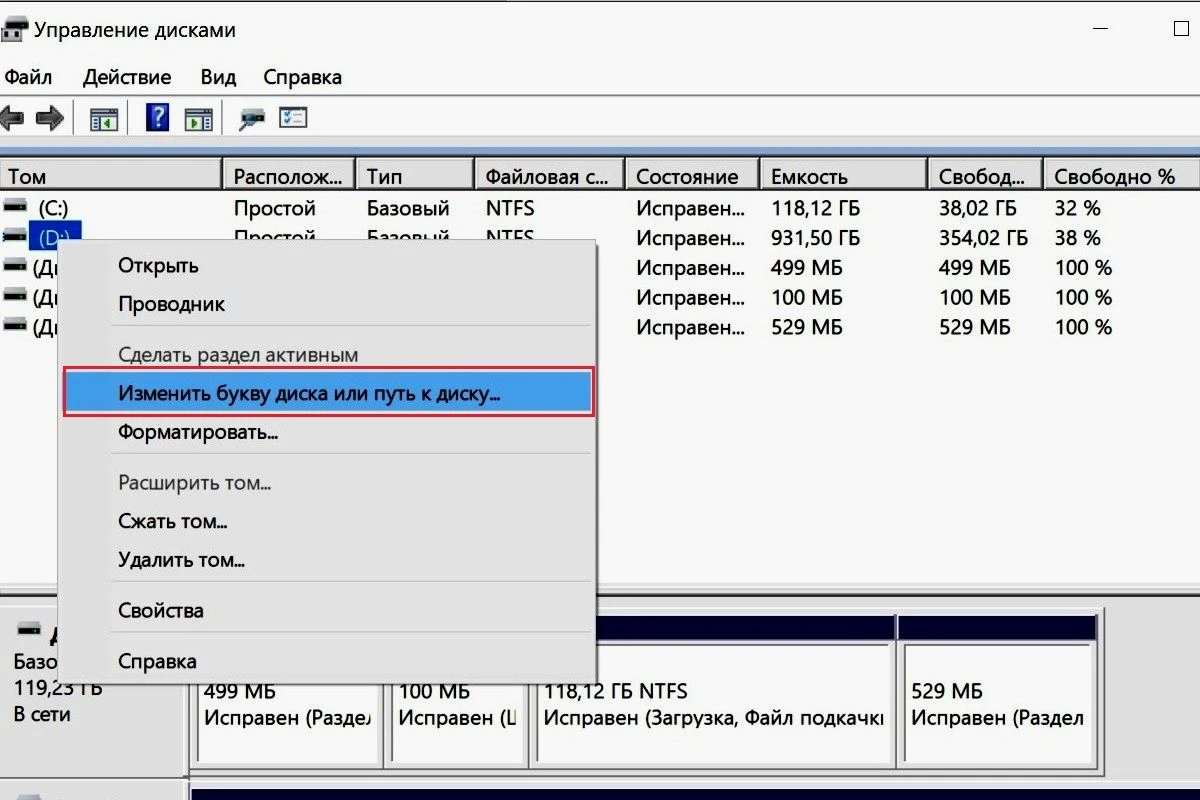Sort by the Свободно % column header
The image size is (1200, 800).
click(x=1122, y=176)
